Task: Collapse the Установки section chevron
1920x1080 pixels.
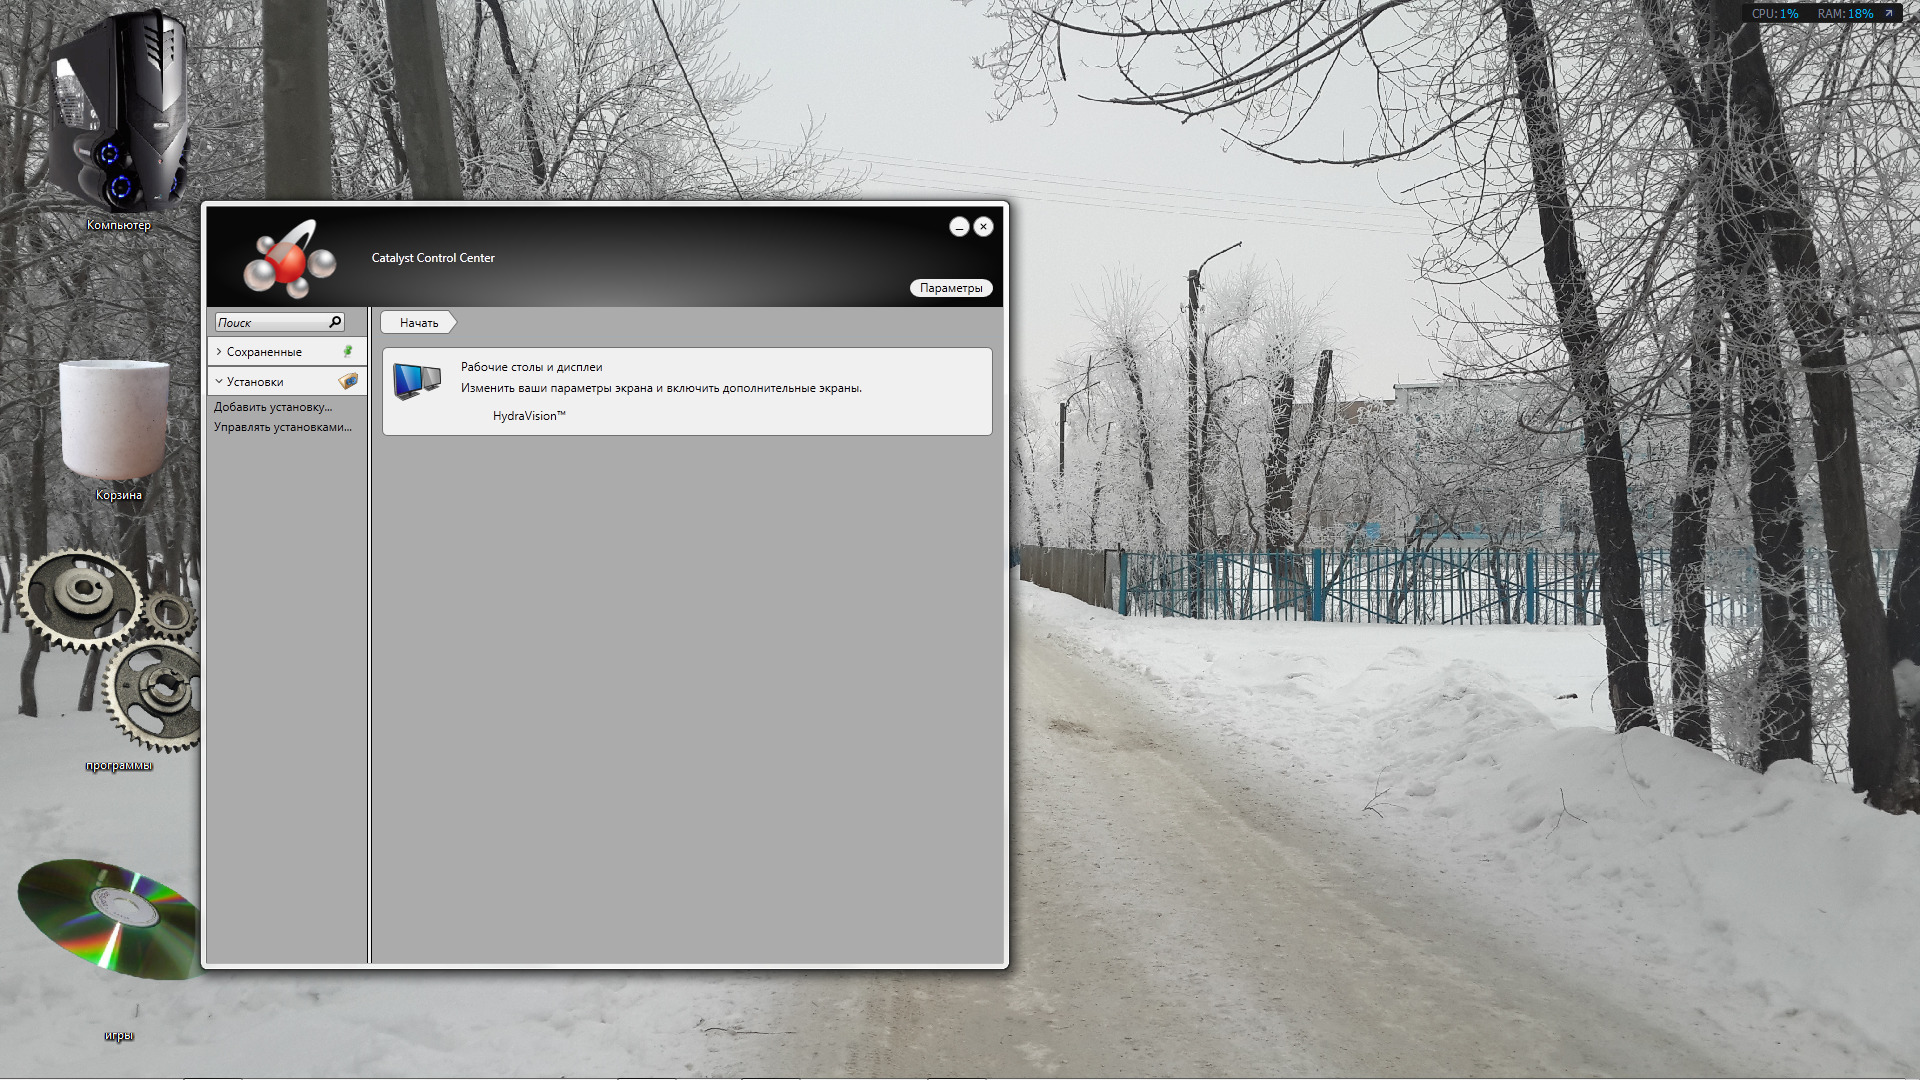Action: coord(219,381)
